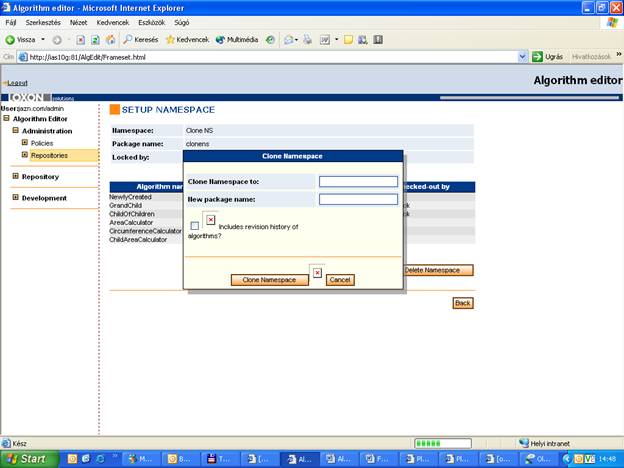Expand the Policies tree node

click(25, 142)
